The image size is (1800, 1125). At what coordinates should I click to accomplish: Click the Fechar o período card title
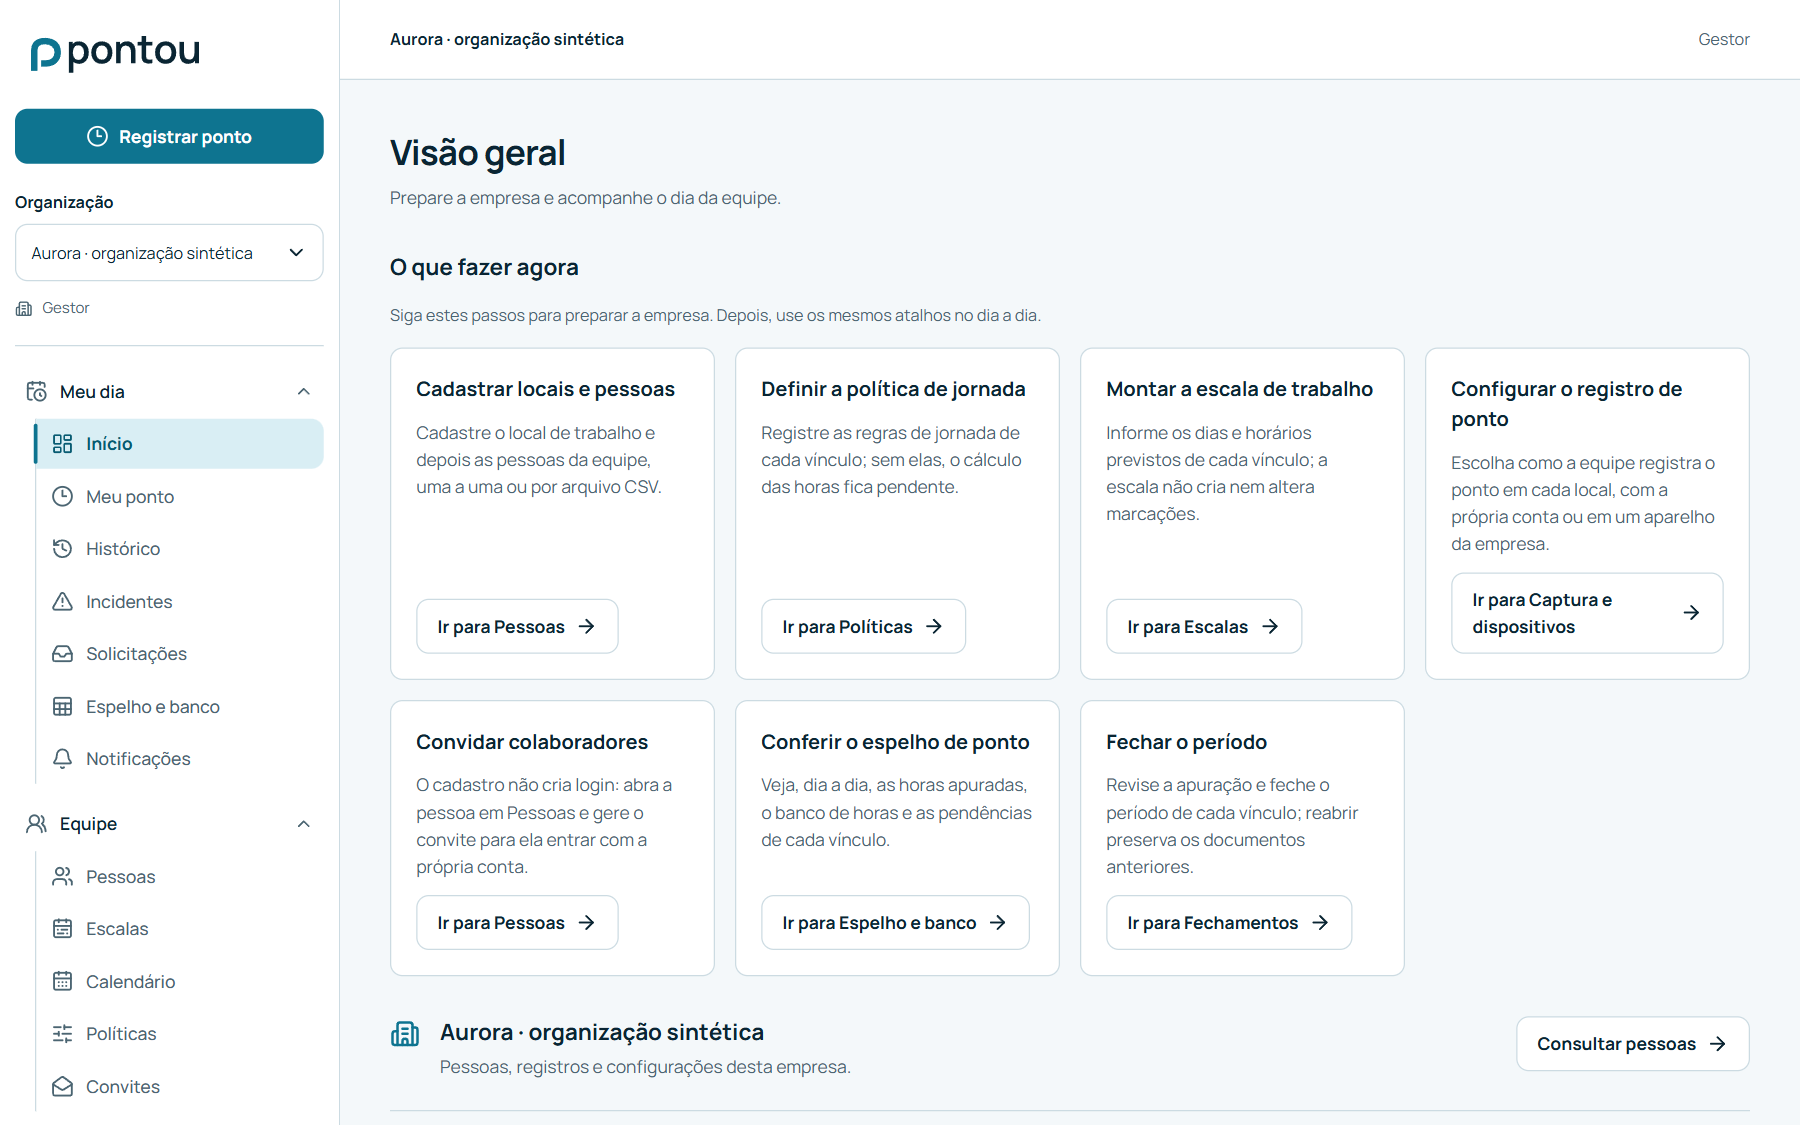click(x=1186, y=742)
